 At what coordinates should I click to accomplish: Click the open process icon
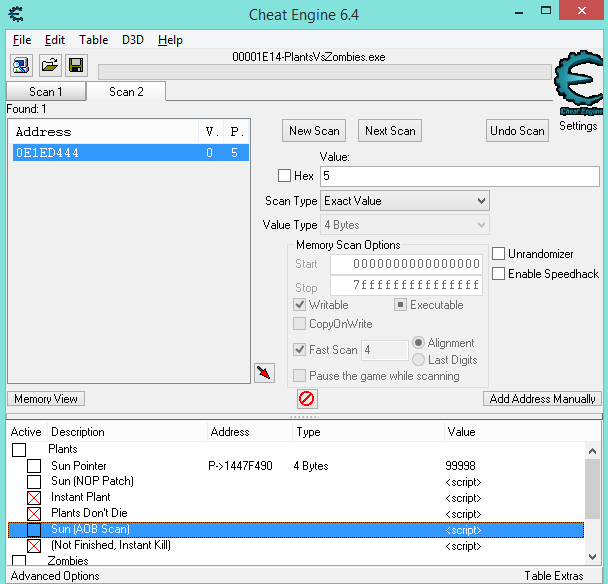click(21, 66)
